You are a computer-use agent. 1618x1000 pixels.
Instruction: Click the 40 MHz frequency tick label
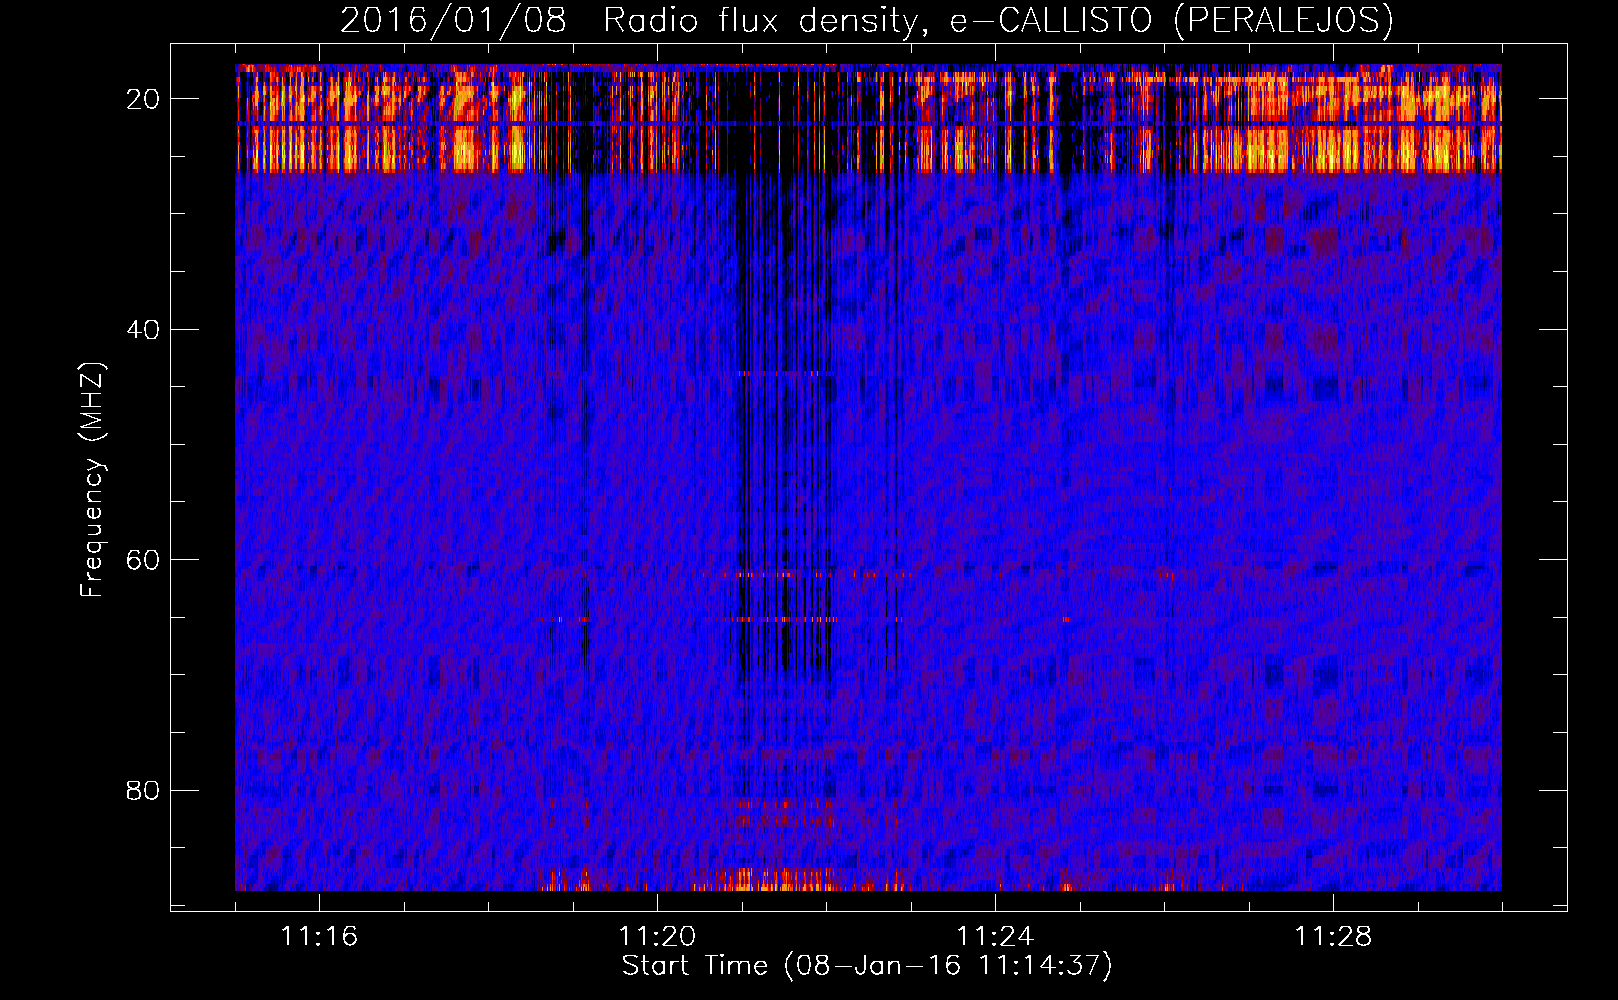click(143, 329)
